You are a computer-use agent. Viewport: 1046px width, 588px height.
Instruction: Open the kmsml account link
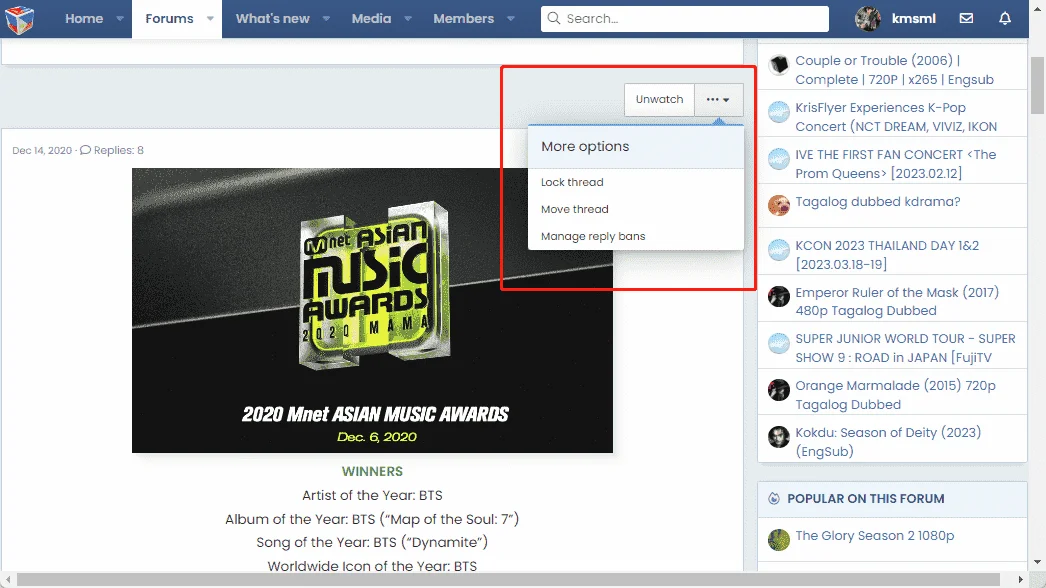pos(913,19)
